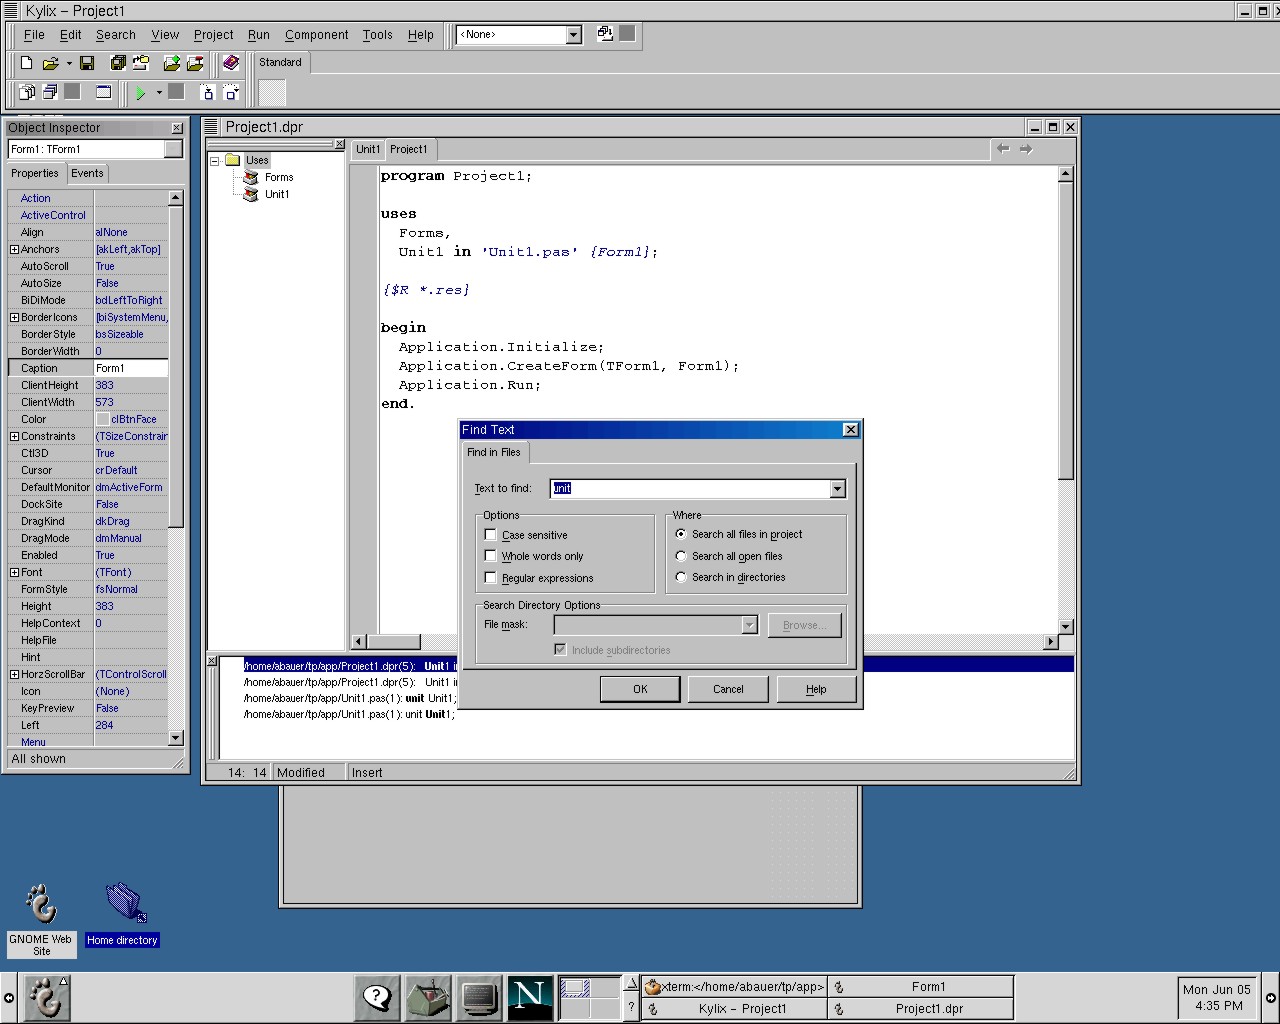Click the Step Over debug icon
The width and height of the screenshot is (1280, 1024).
[232, 92]
